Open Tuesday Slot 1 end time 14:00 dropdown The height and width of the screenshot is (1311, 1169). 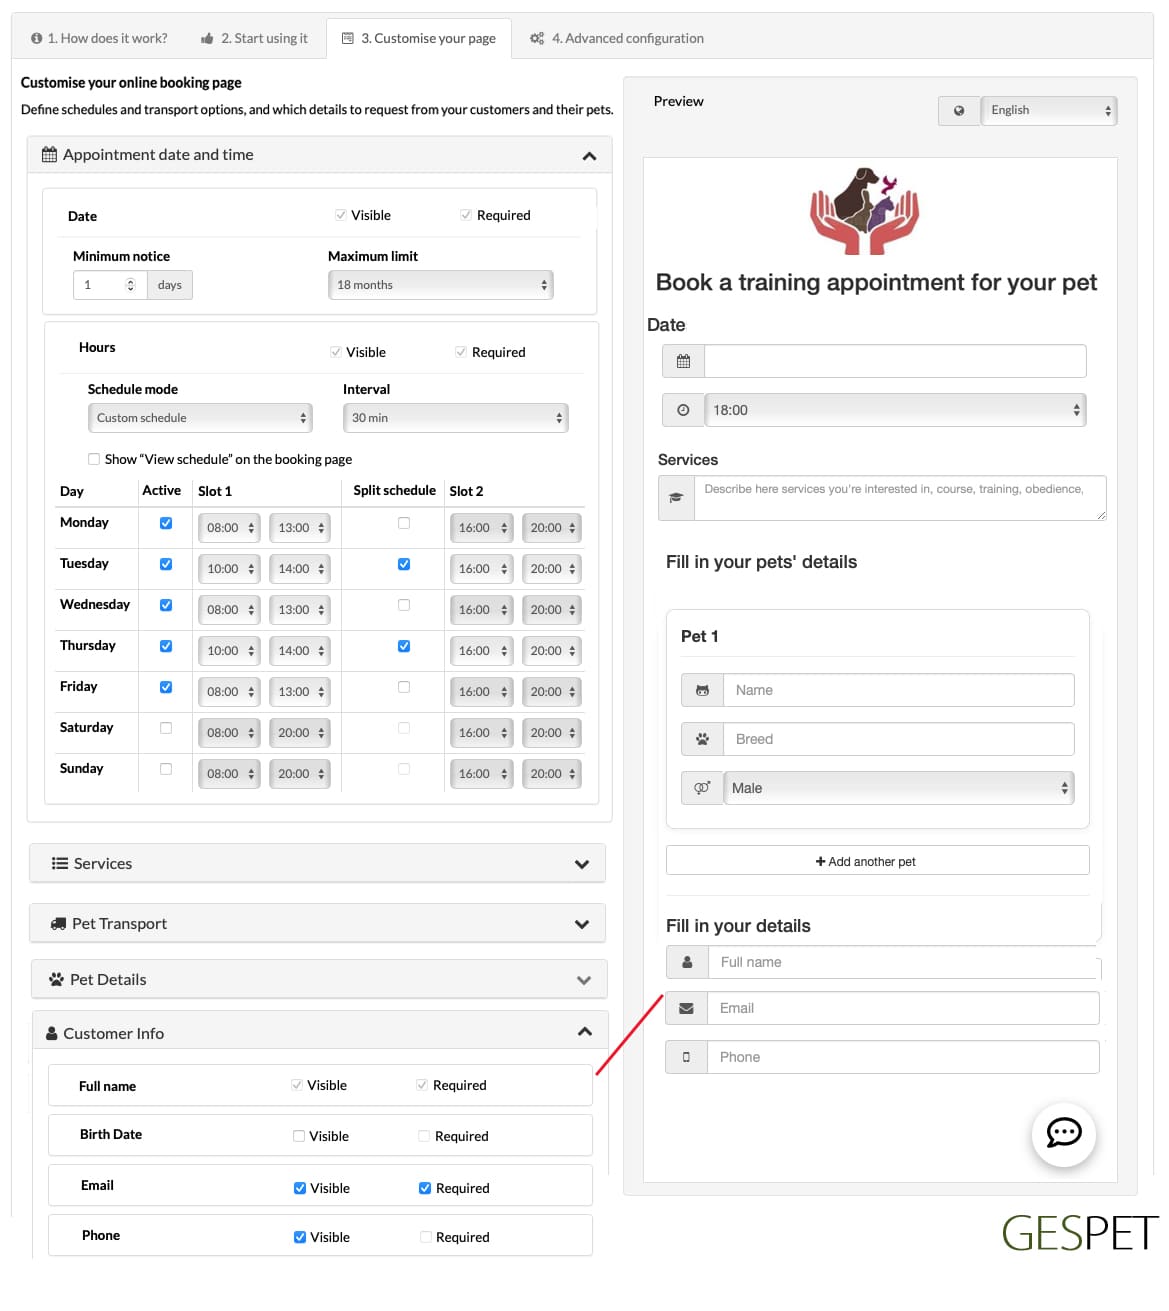coord(300,569)
